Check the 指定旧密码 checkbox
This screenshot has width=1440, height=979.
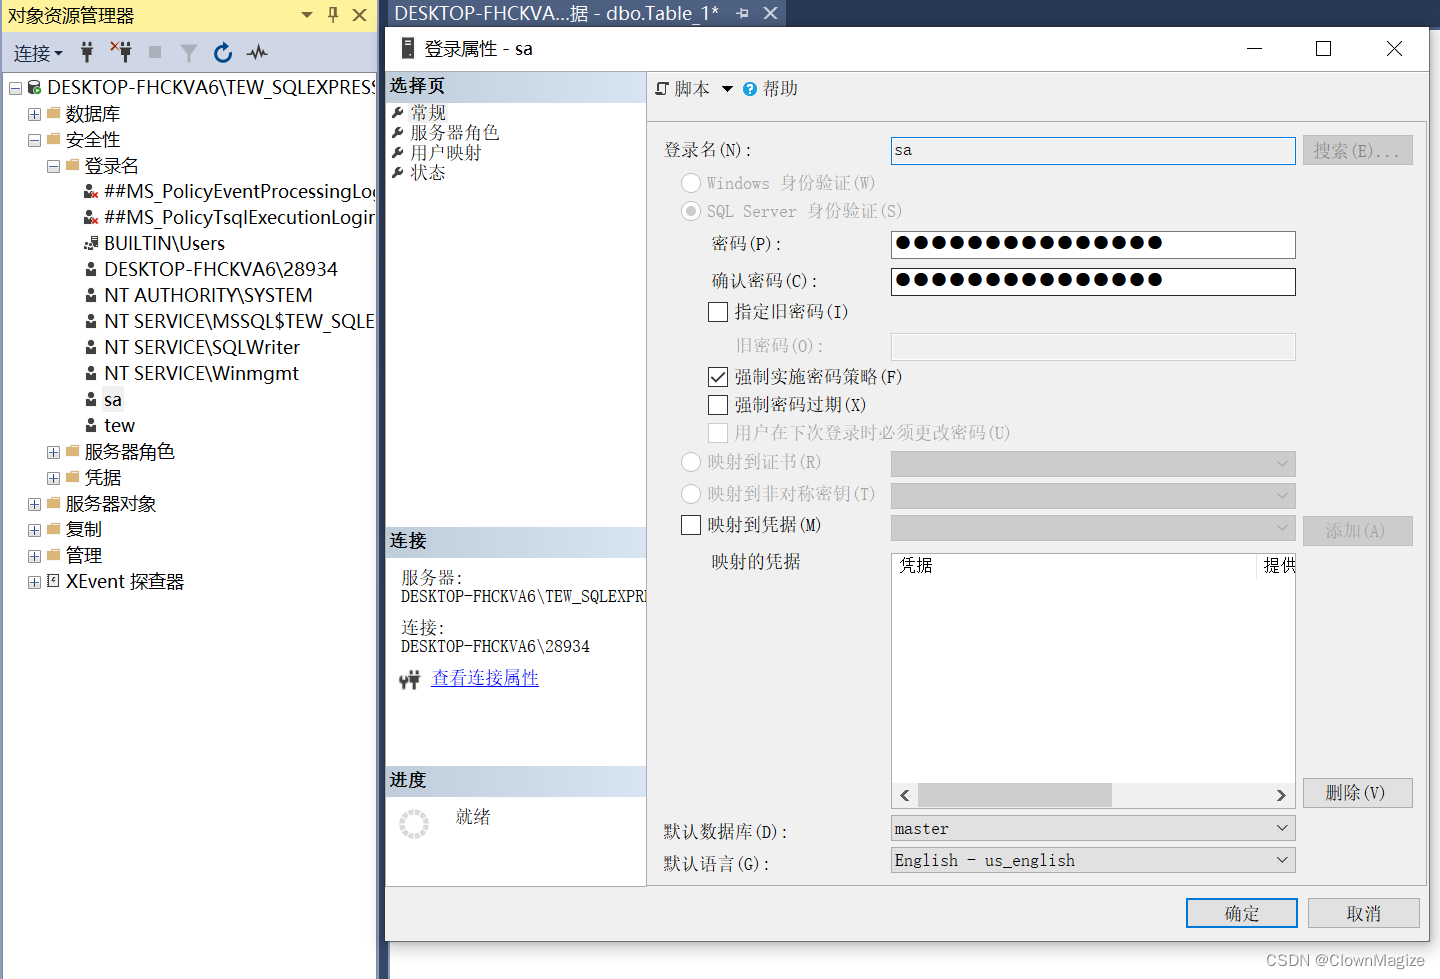[717, 312]
